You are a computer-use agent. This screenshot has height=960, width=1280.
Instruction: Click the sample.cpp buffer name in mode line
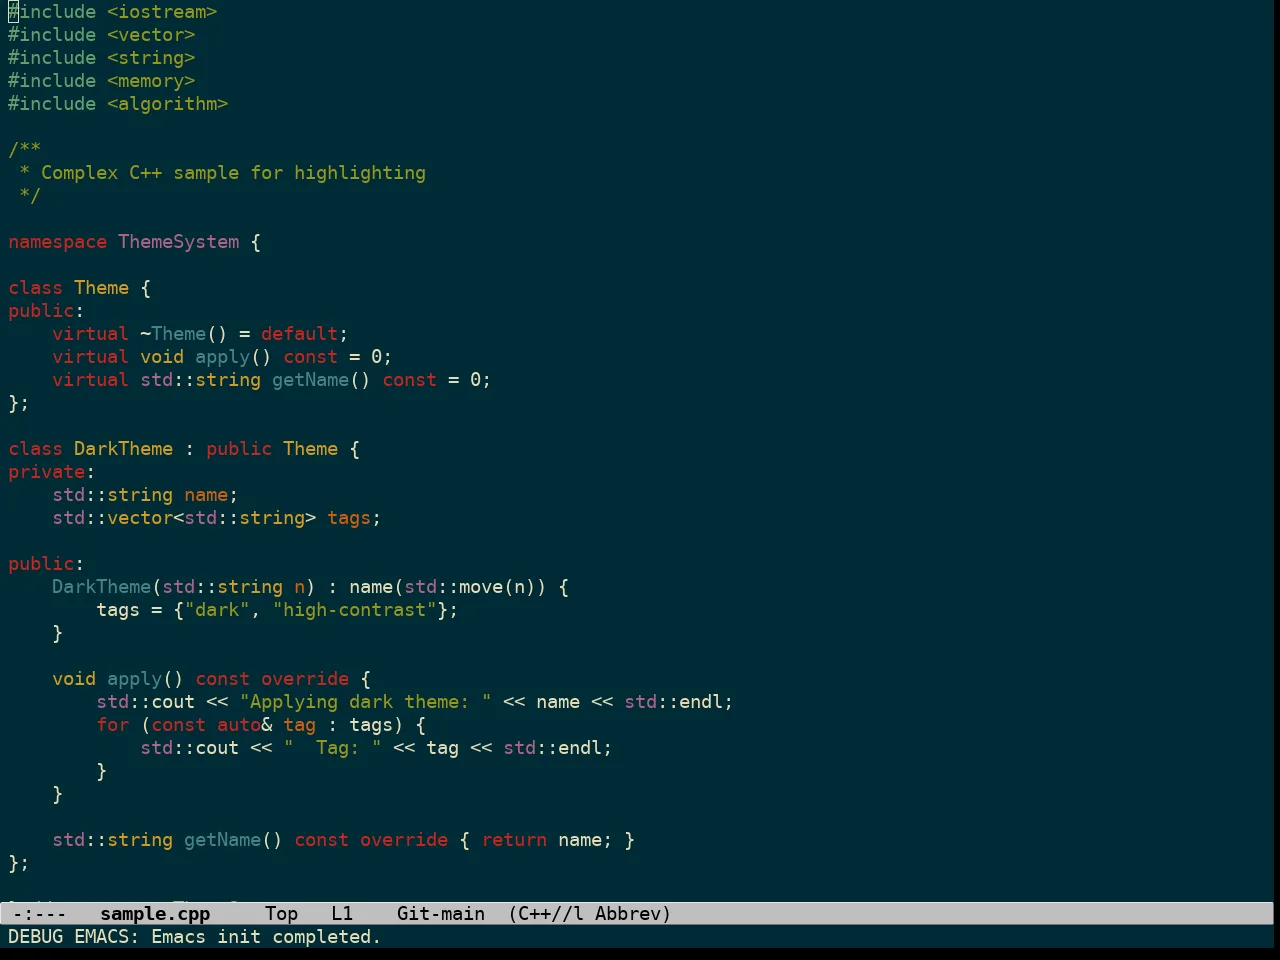point(155,913)
